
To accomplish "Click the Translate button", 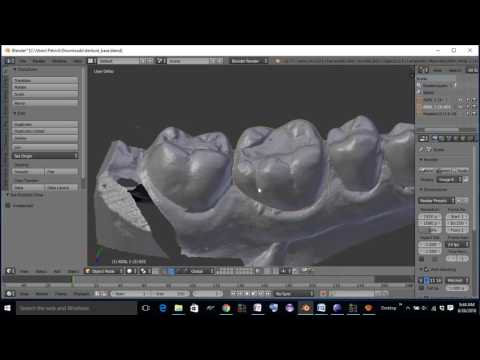I will pyautogui.click(x=46, y=80).
